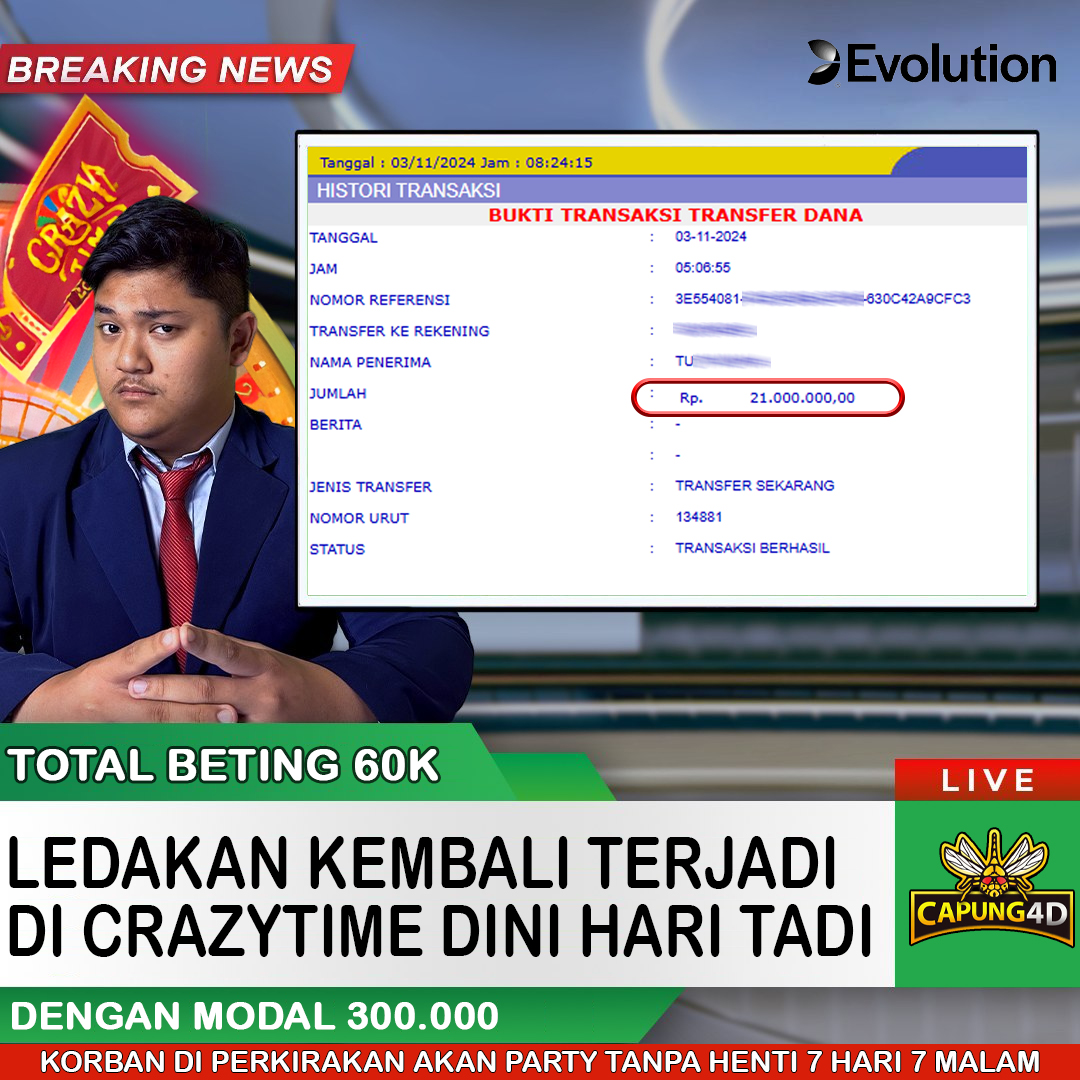
Task: Click the red-circled Rp. 21.000.000,00 amount
Action: (767, 397)
